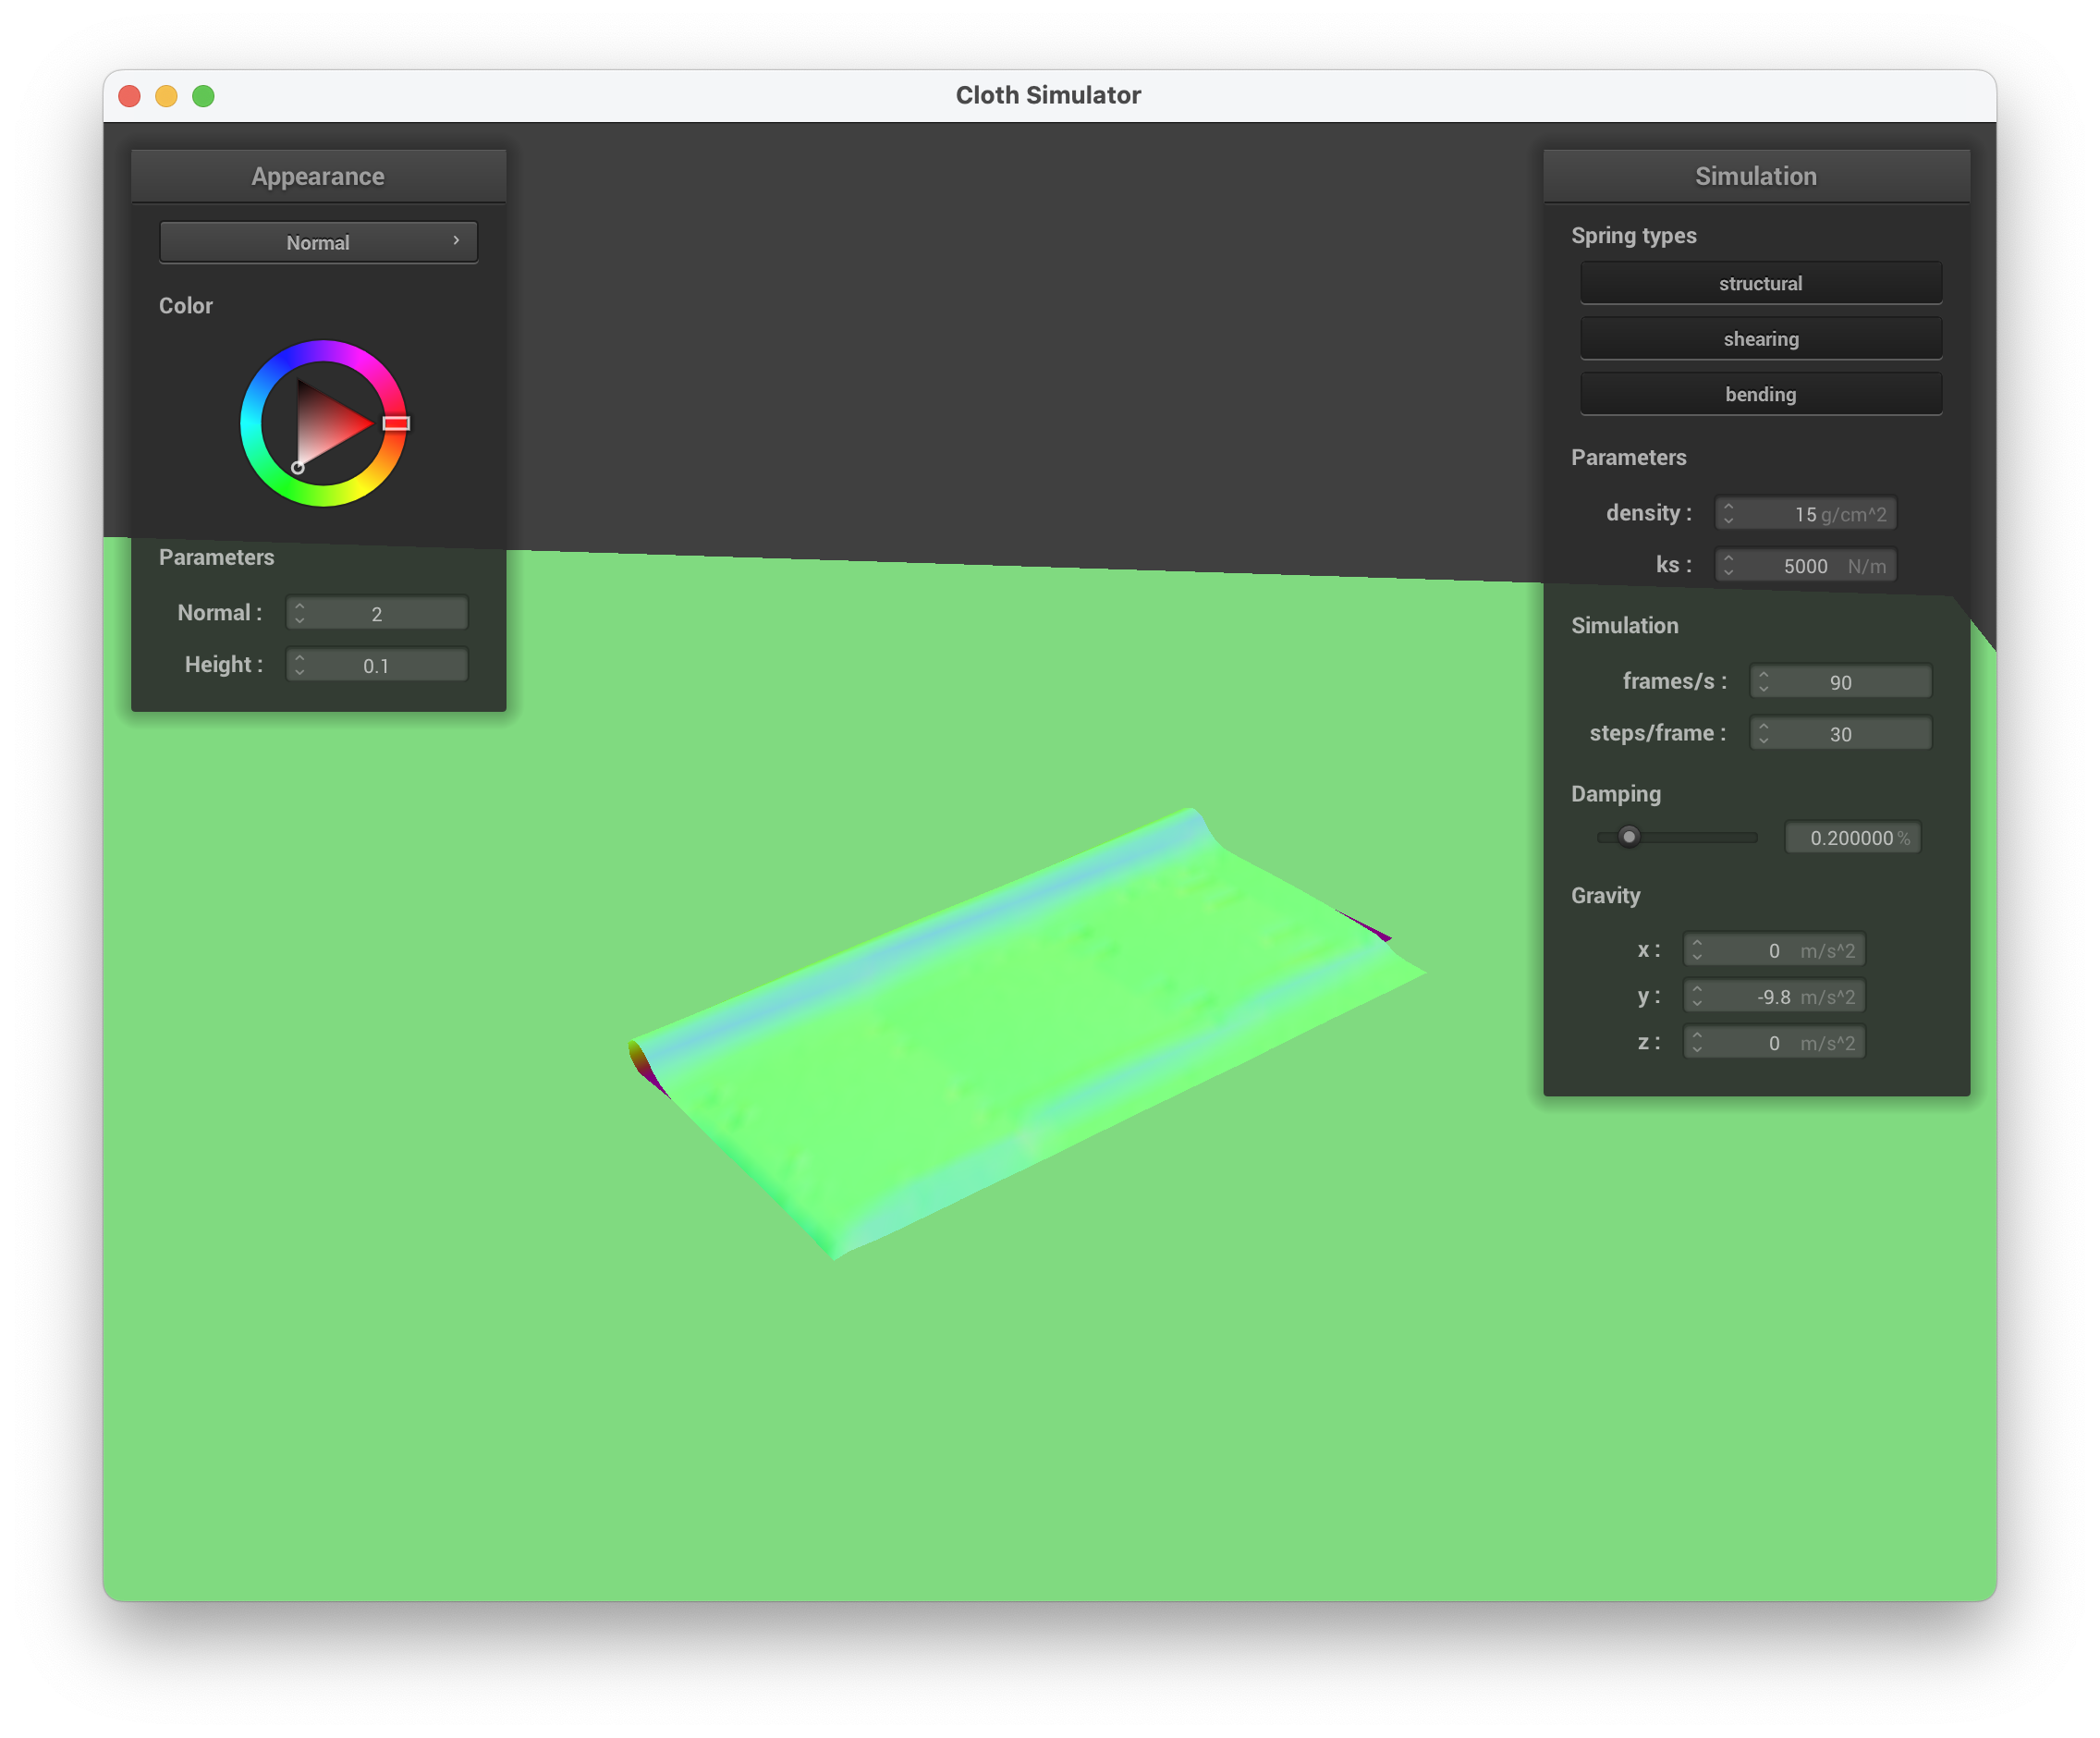Click inside the color wheel triangle
This screenshot has width=2100, height=1738.
325,424
